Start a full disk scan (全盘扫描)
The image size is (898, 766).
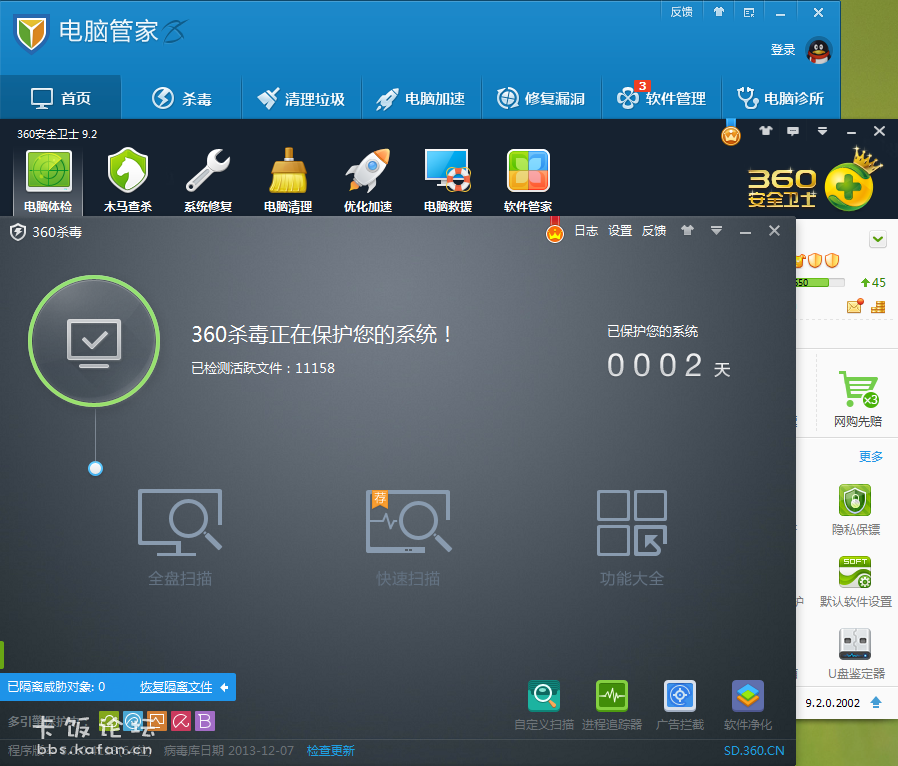180,535
